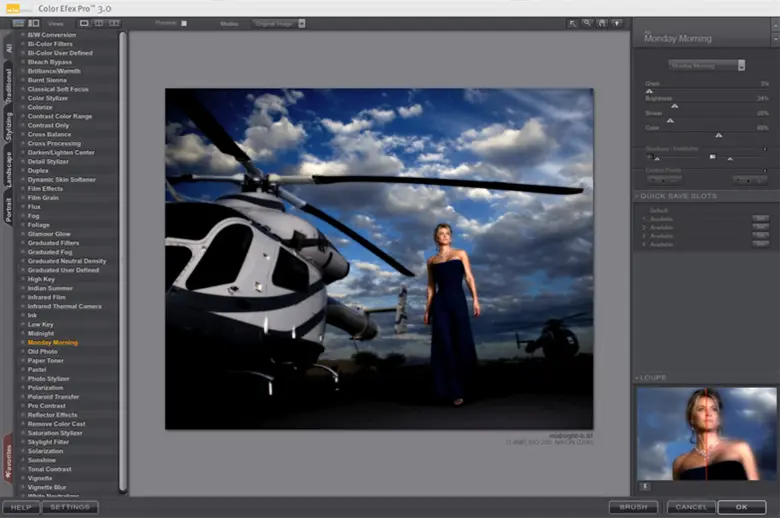
Task: Click favorite marker beside Old Photo filter
Action: click(23, 351)
